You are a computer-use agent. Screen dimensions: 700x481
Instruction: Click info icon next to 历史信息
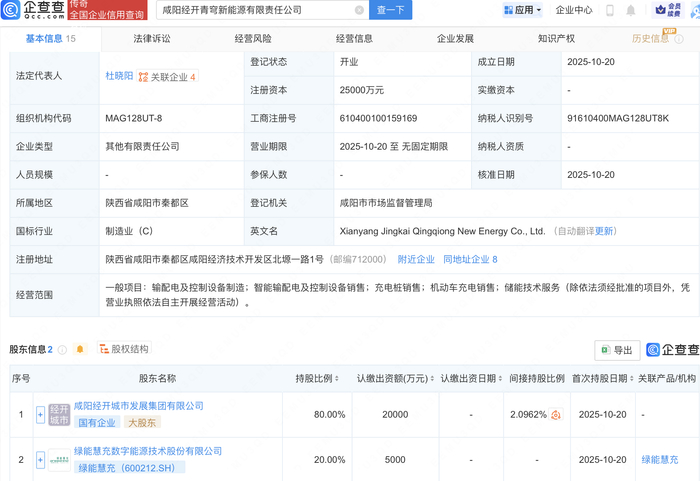pyautogui.click(x=679, y=39)
